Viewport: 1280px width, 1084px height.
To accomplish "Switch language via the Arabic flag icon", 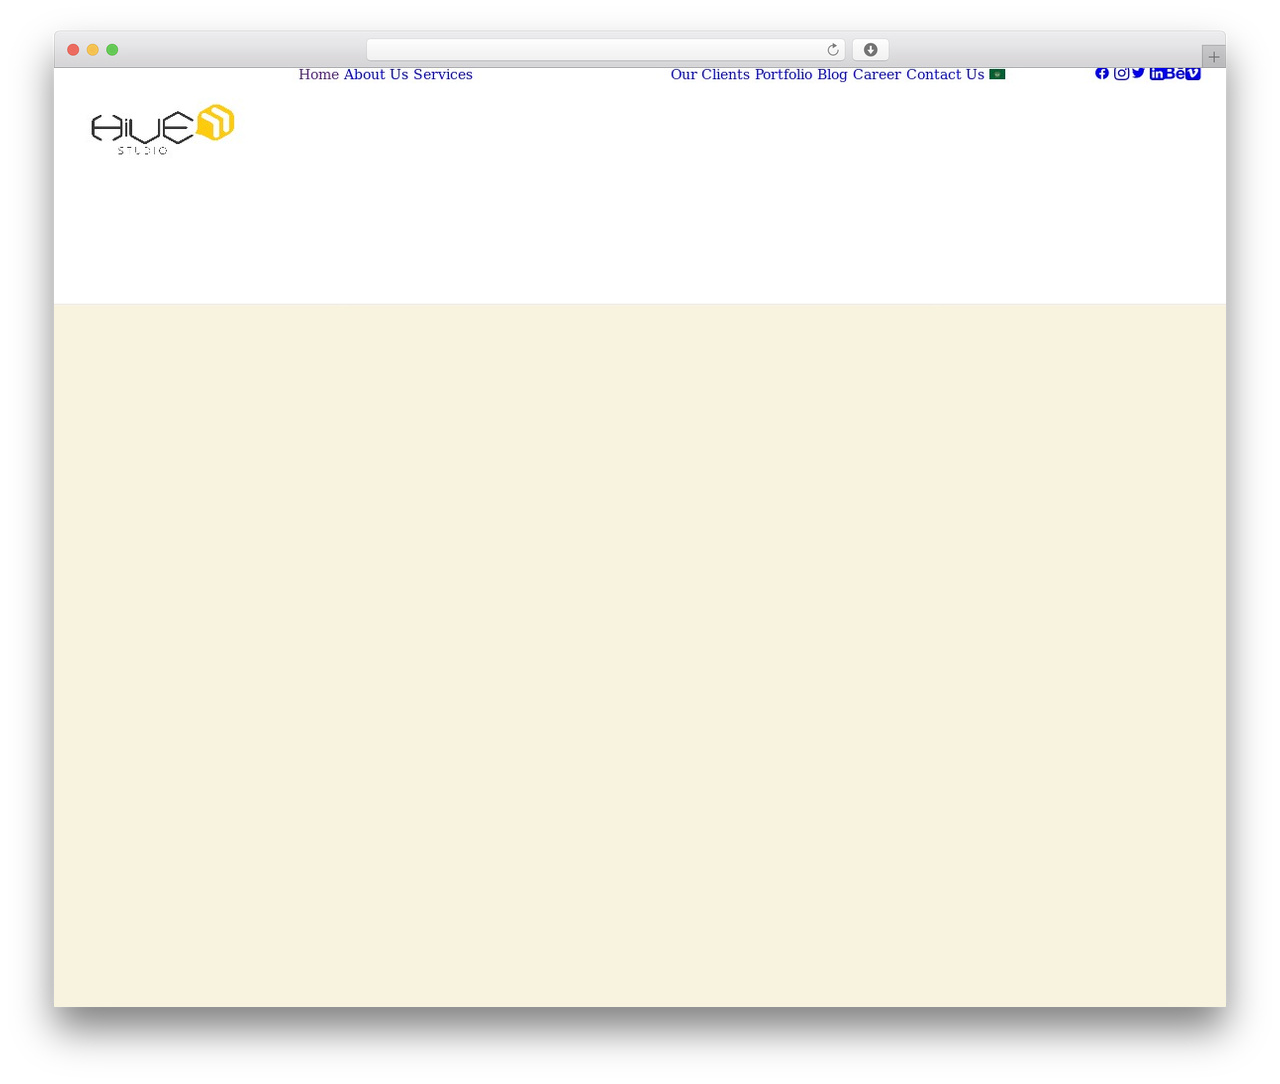I will tap(997, 74).
